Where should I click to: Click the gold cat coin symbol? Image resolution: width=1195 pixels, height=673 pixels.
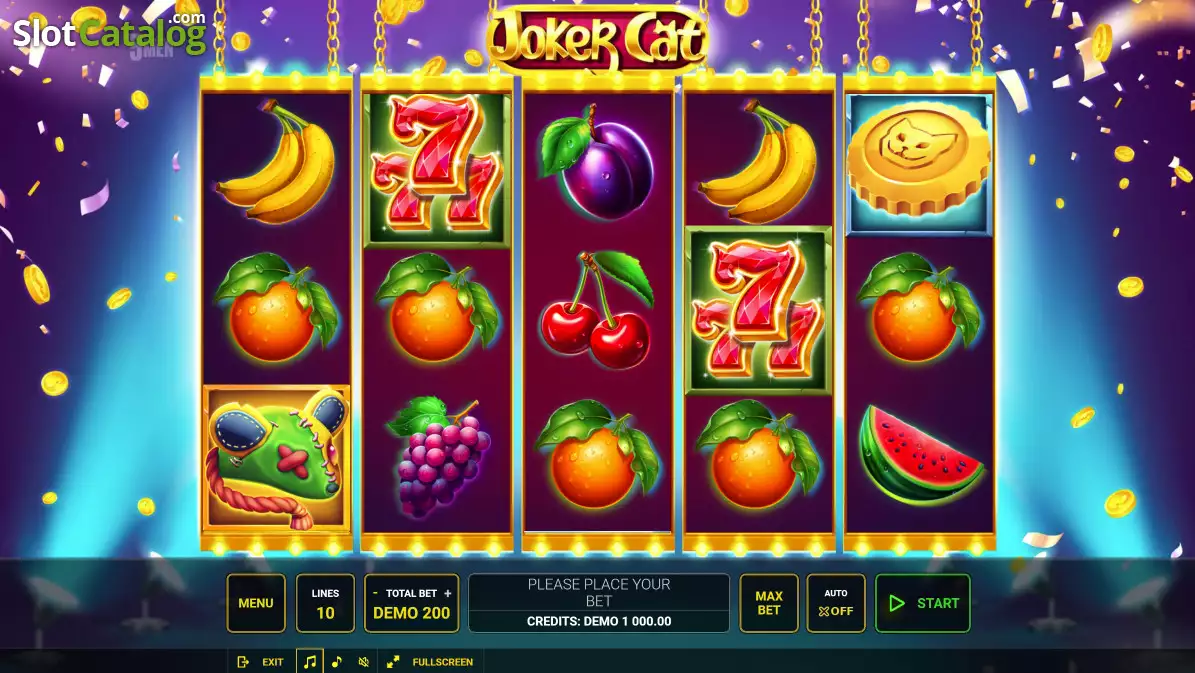coord(918,164)
